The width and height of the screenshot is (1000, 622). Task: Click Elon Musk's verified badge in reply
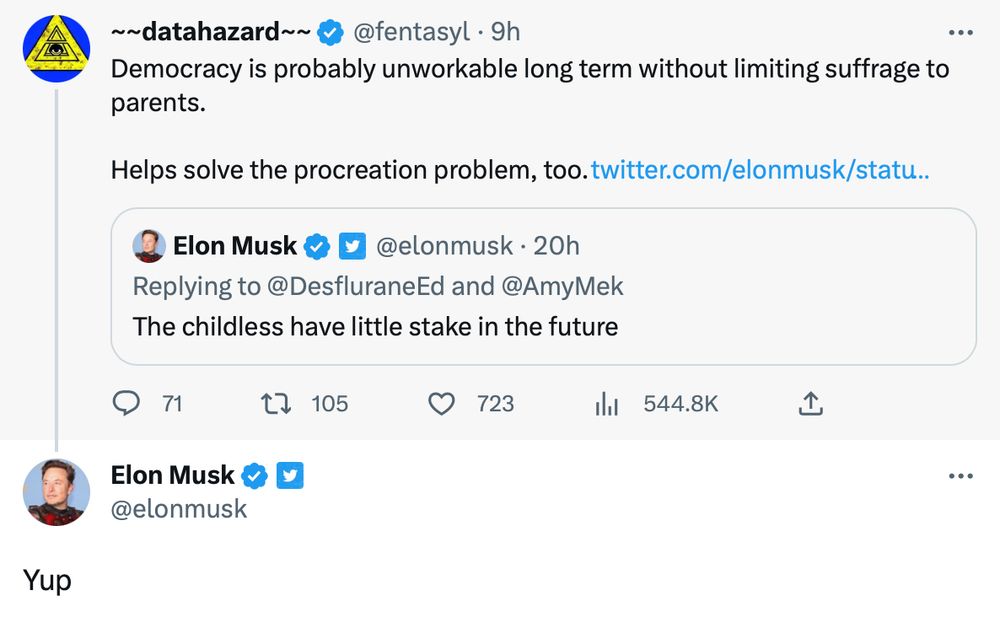click(x=255, y=476)
